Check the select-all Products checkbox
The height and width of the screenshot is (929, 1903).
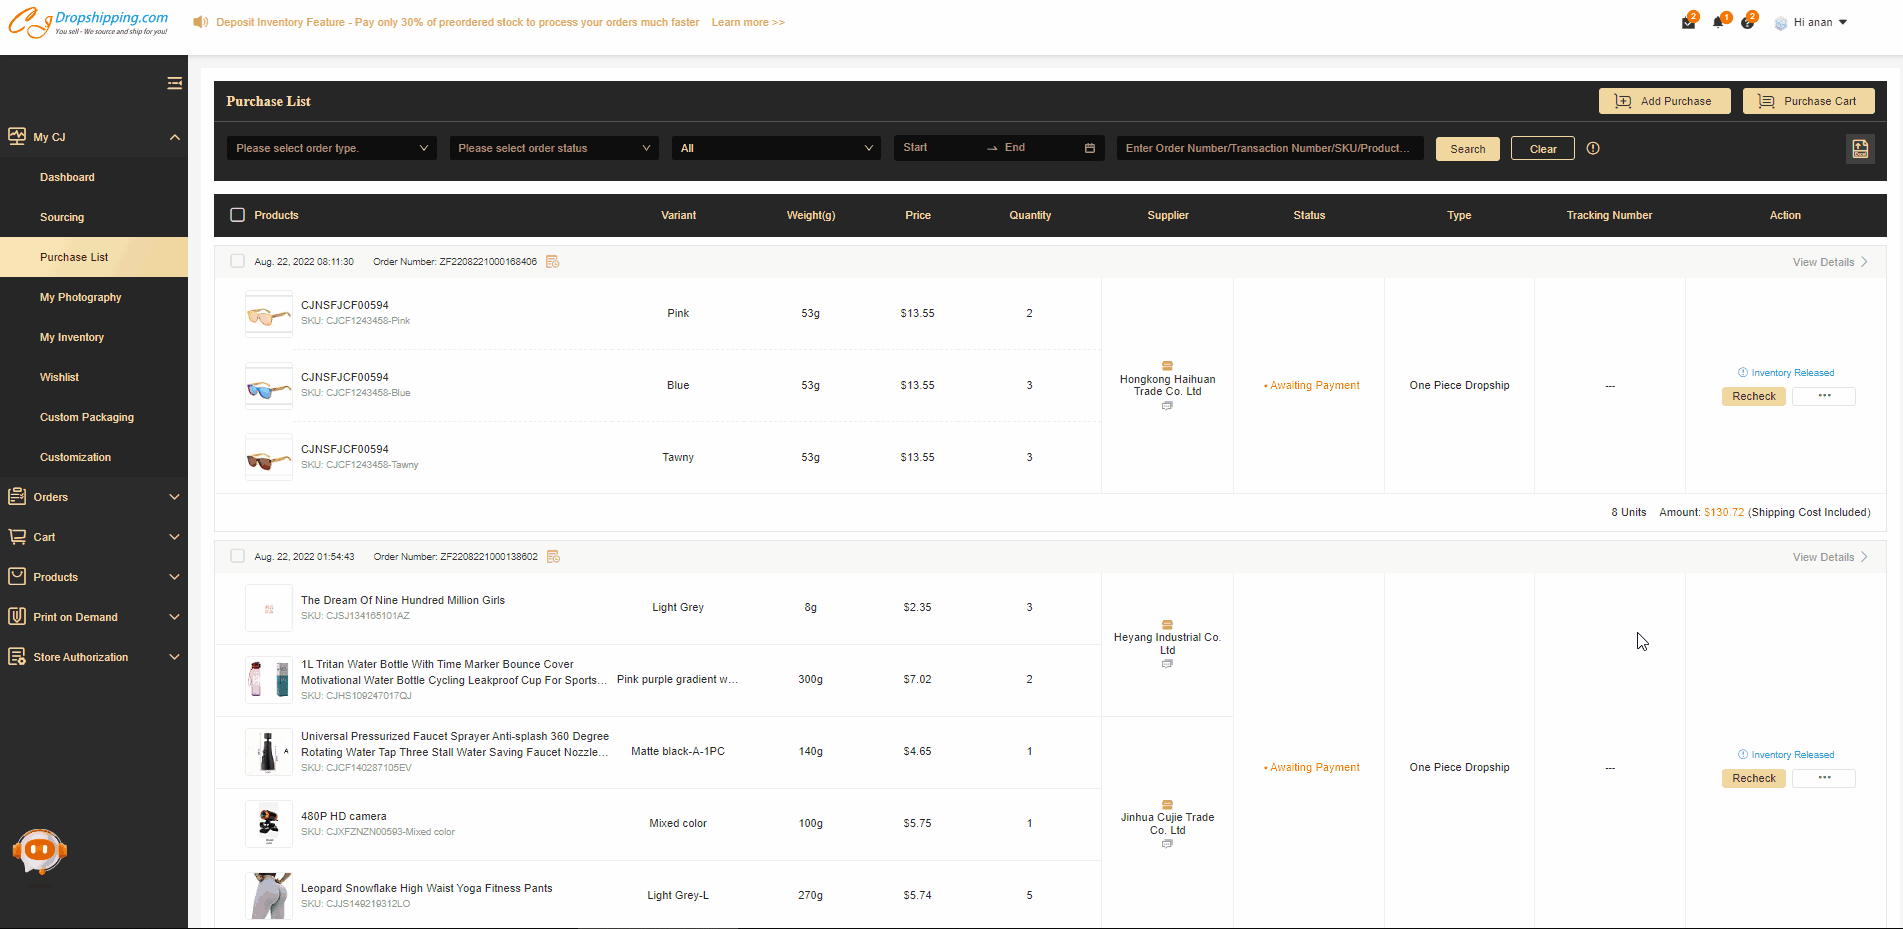click(x=238, y=215)
